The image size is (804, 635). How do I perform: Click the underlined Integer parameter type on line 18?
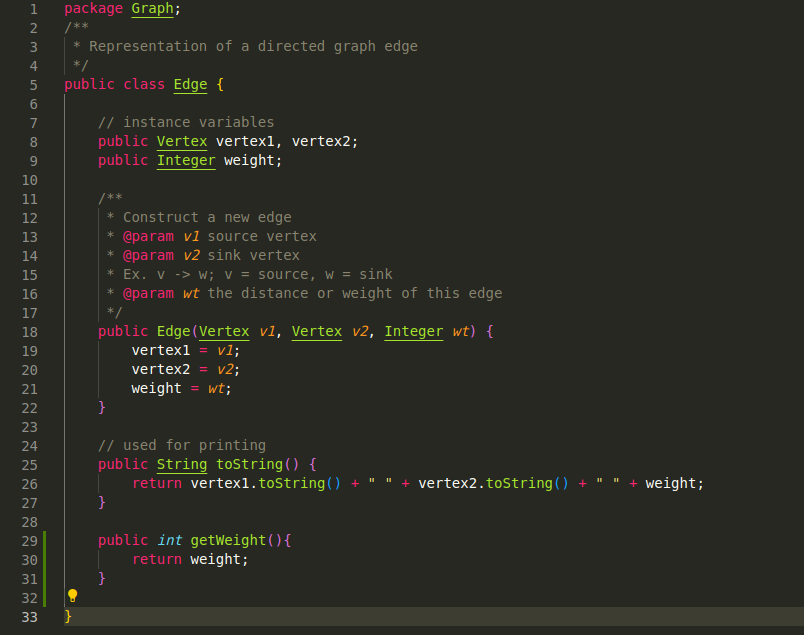coord(413,331)
